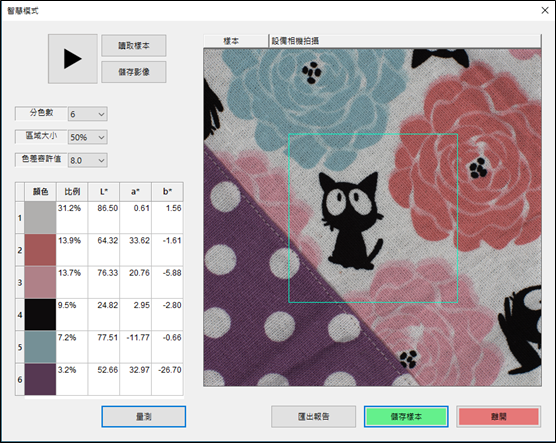Click the 樣本 header cell
Image resolution: width=556 pixels, height=443 pixels.
[x=236, y=41]
